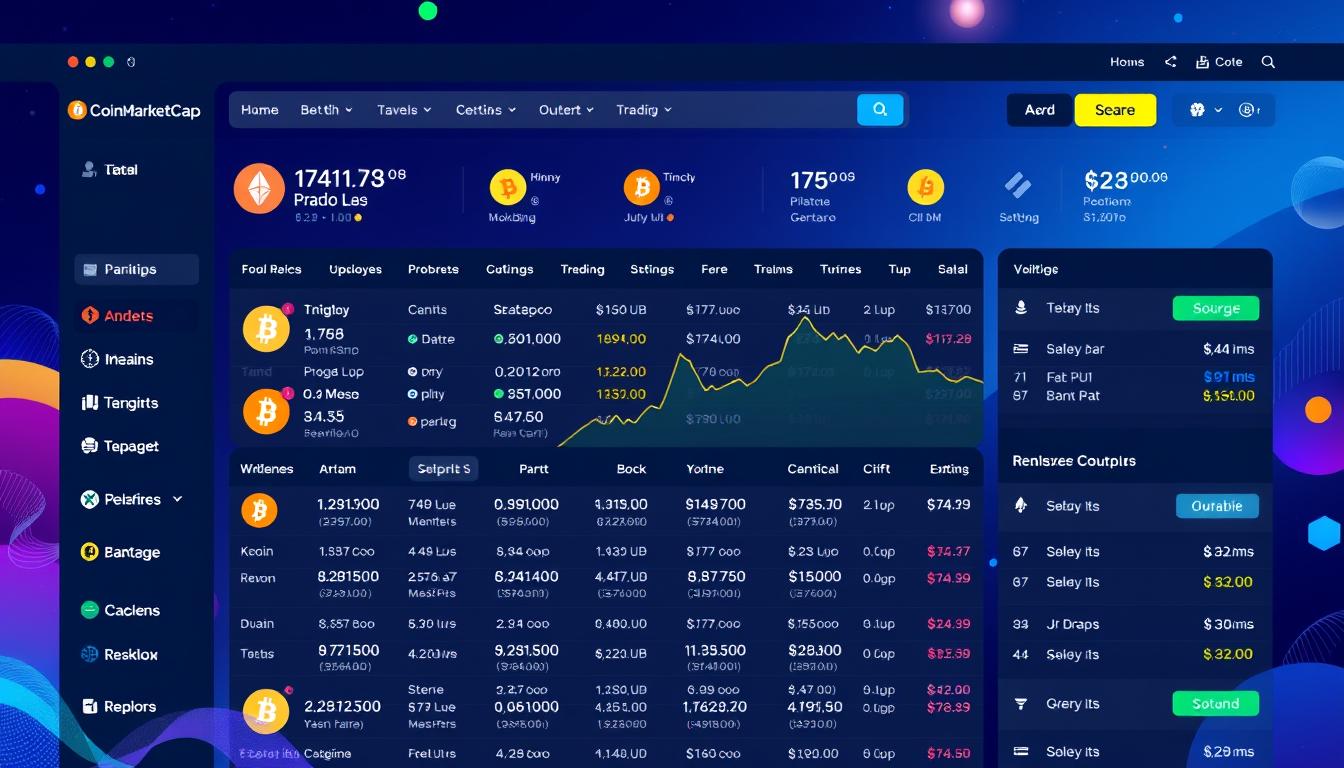
Task: Expand the Pelafires sidebar chevron
Action: [x=178, y=499]
